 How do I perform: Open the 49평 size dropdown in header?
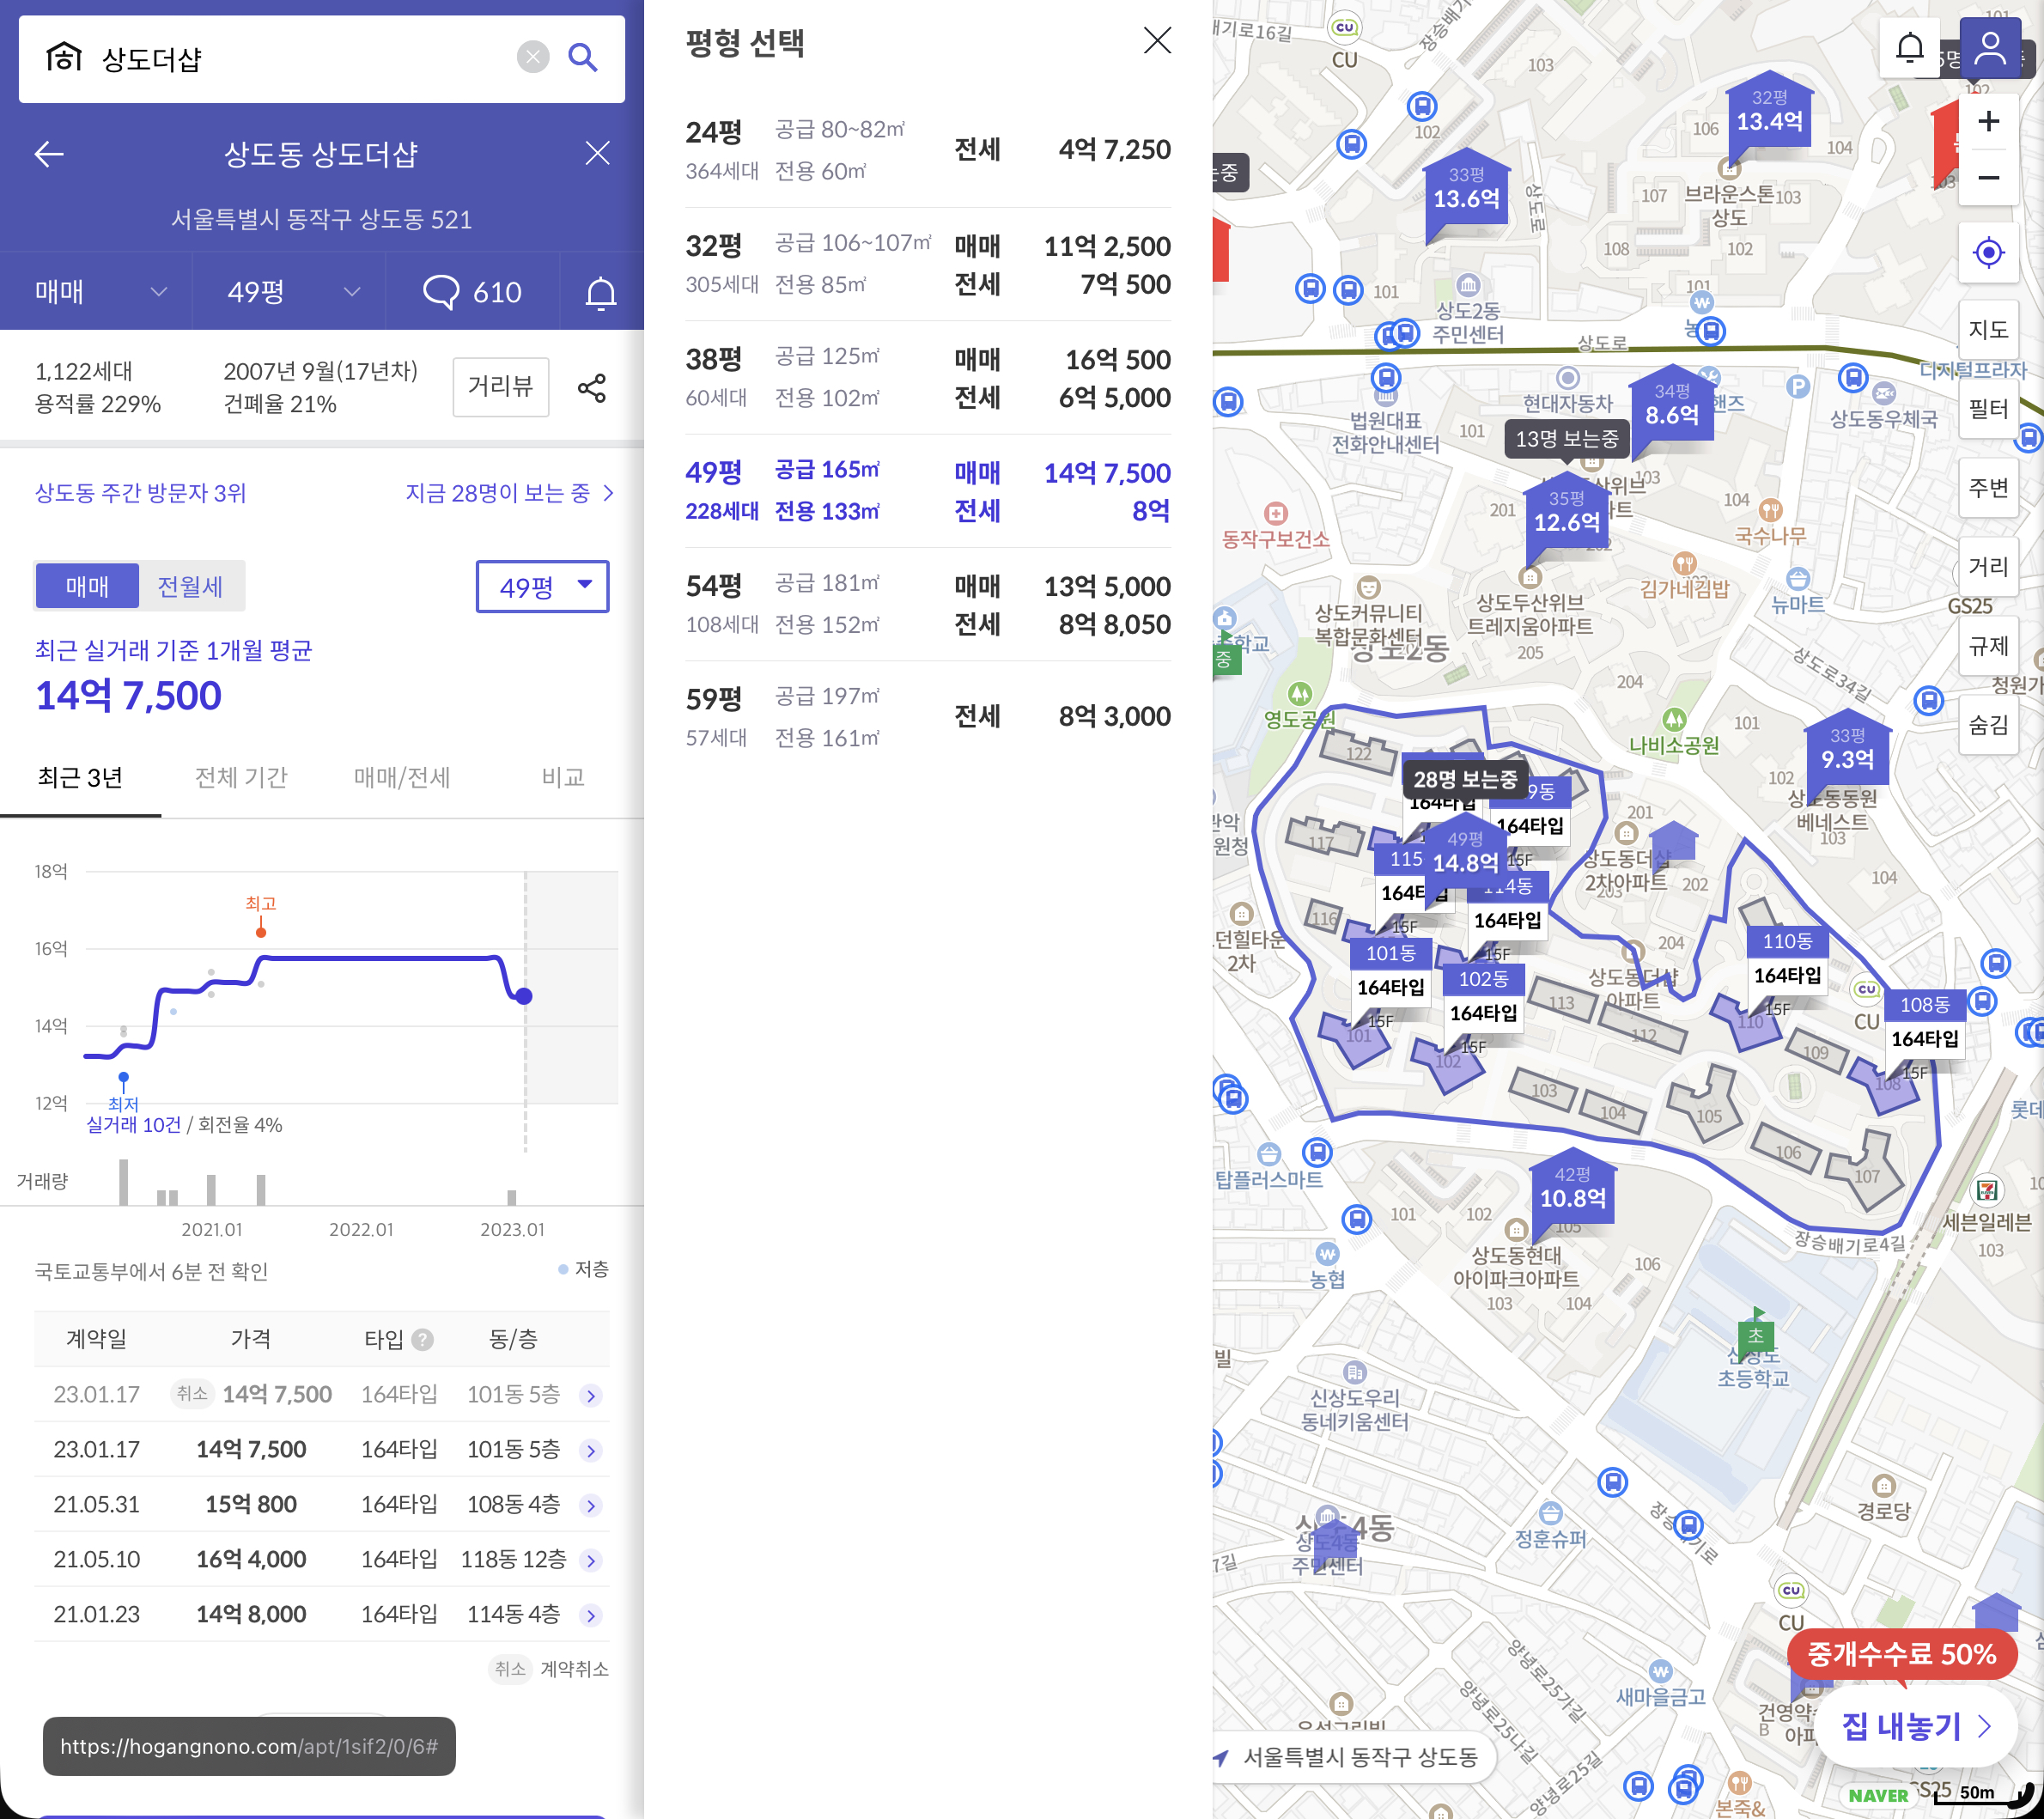point(290,292)
